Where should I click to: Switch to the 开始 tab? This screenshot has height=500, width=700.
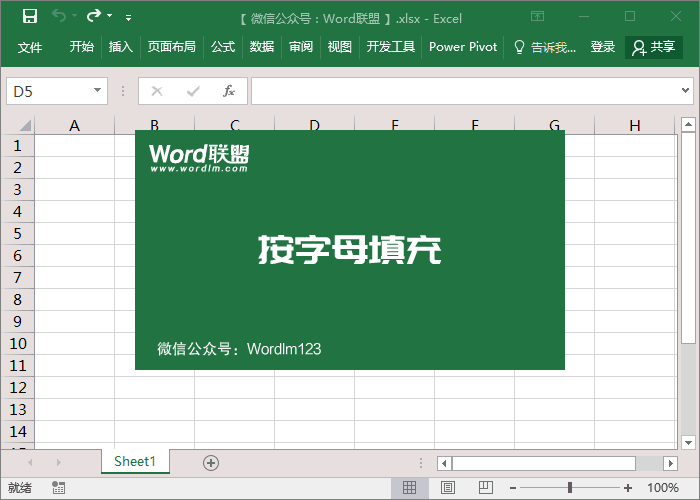(x=82, y=47)
